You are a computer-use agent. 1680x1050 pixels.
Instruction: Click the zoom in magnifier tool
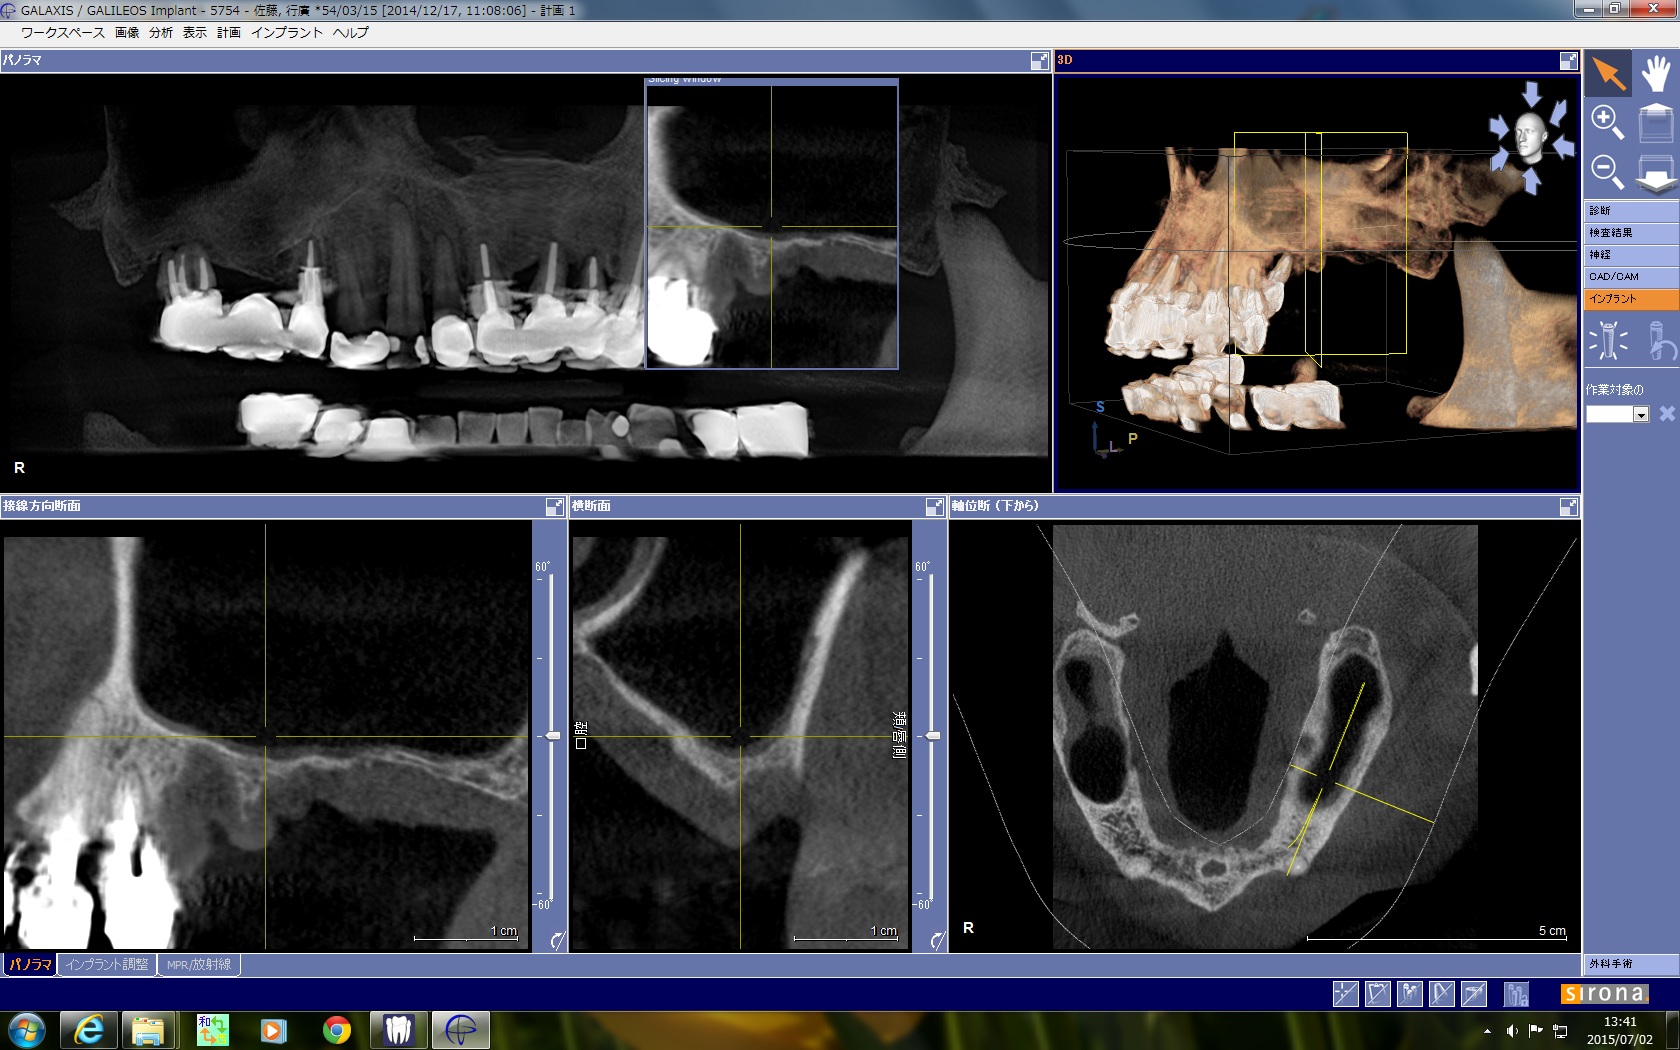[x=1607, y=122]
